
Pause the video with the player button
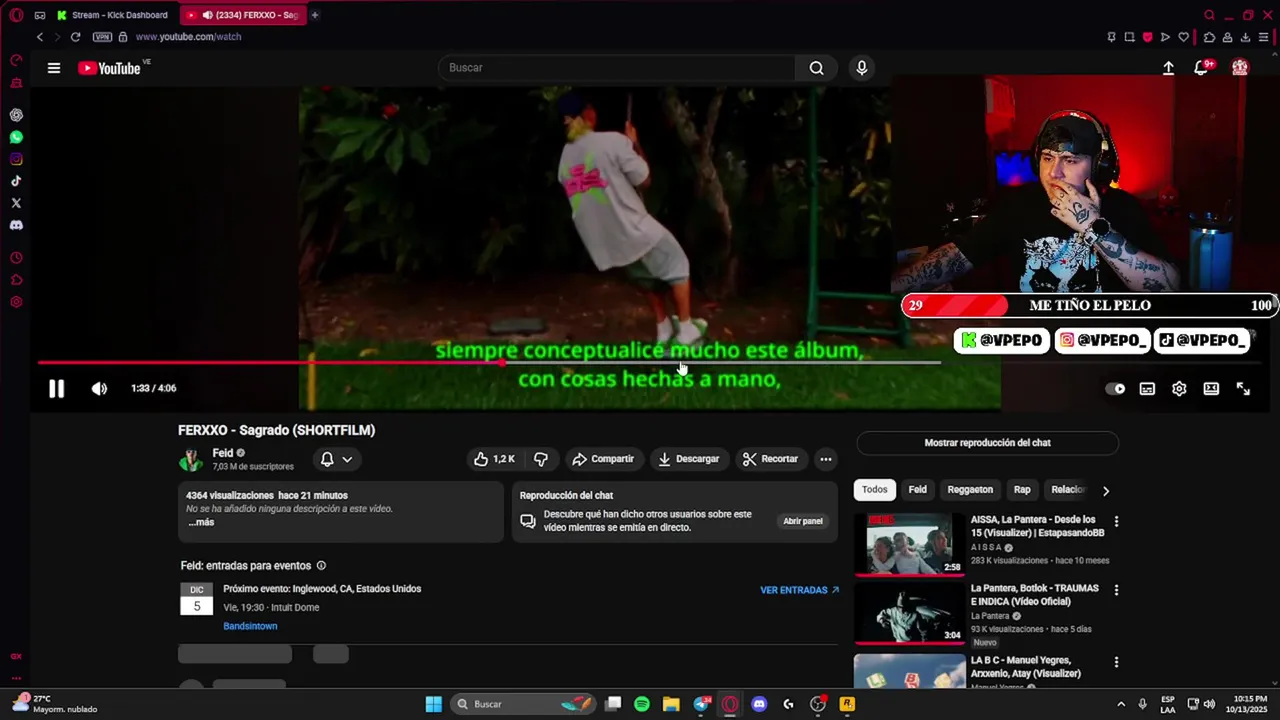[x=56, y=389]
